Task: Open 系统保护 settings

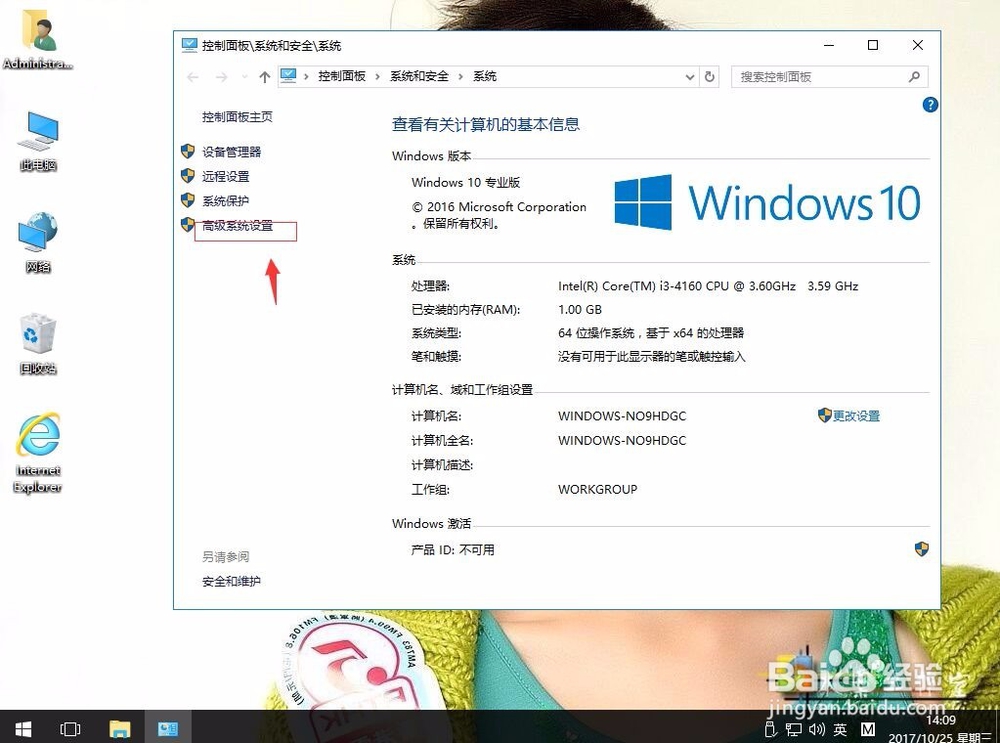Action: (x=226, y=200)
